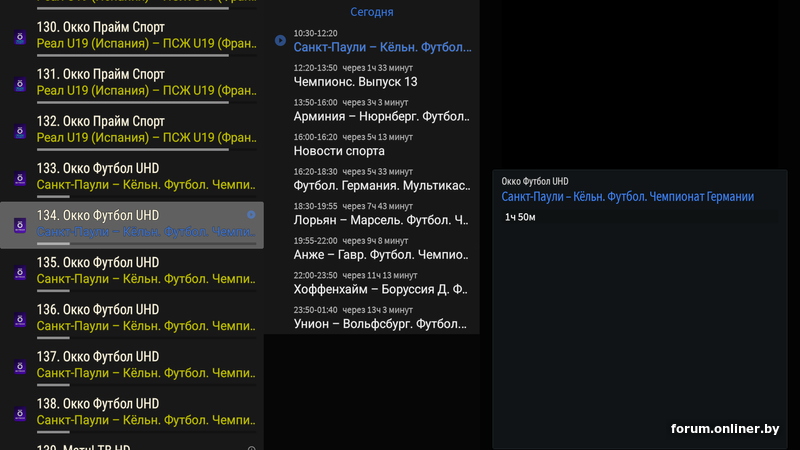Open channel 130. Окко Прайм Спорт
The width and height of the screenshot is (800, 450).
132,37
